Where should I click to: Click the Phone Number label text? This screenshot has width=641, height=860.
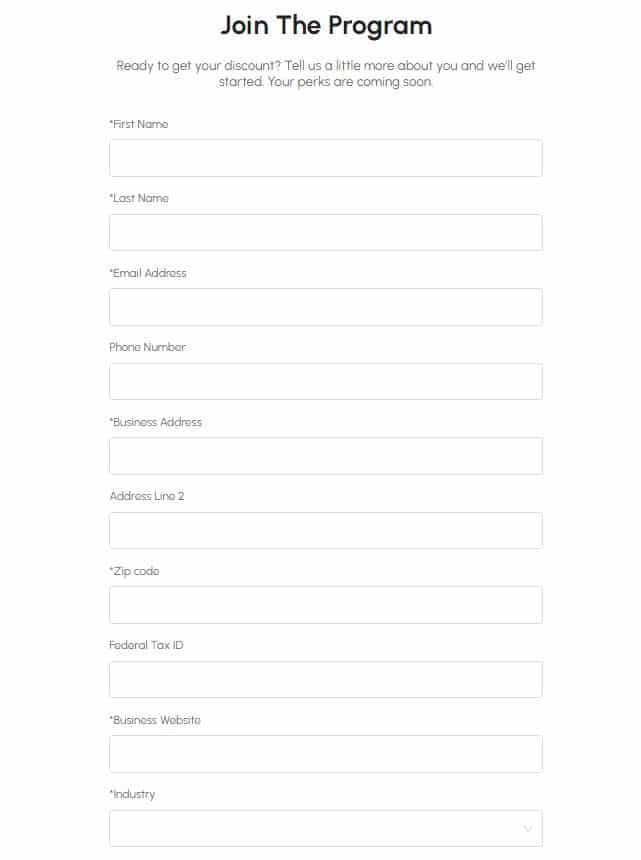[x=148, y=347]
